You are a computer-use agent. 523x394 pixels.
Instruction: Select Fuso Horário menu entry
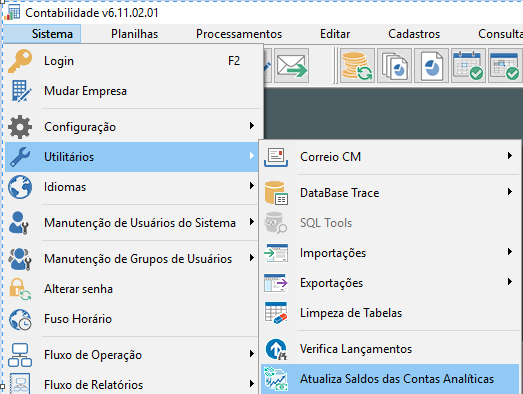[132, 319]
